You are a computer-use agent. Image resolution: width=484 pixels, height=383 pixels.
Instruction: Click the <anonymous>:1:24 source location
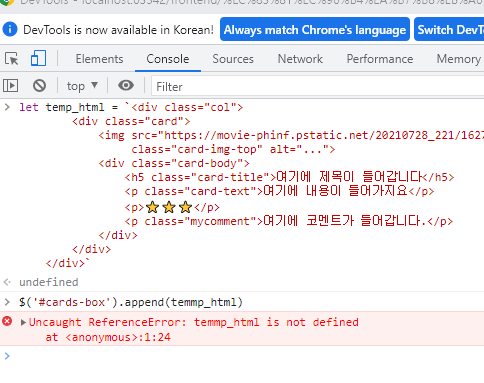click(x=118, y=337)
